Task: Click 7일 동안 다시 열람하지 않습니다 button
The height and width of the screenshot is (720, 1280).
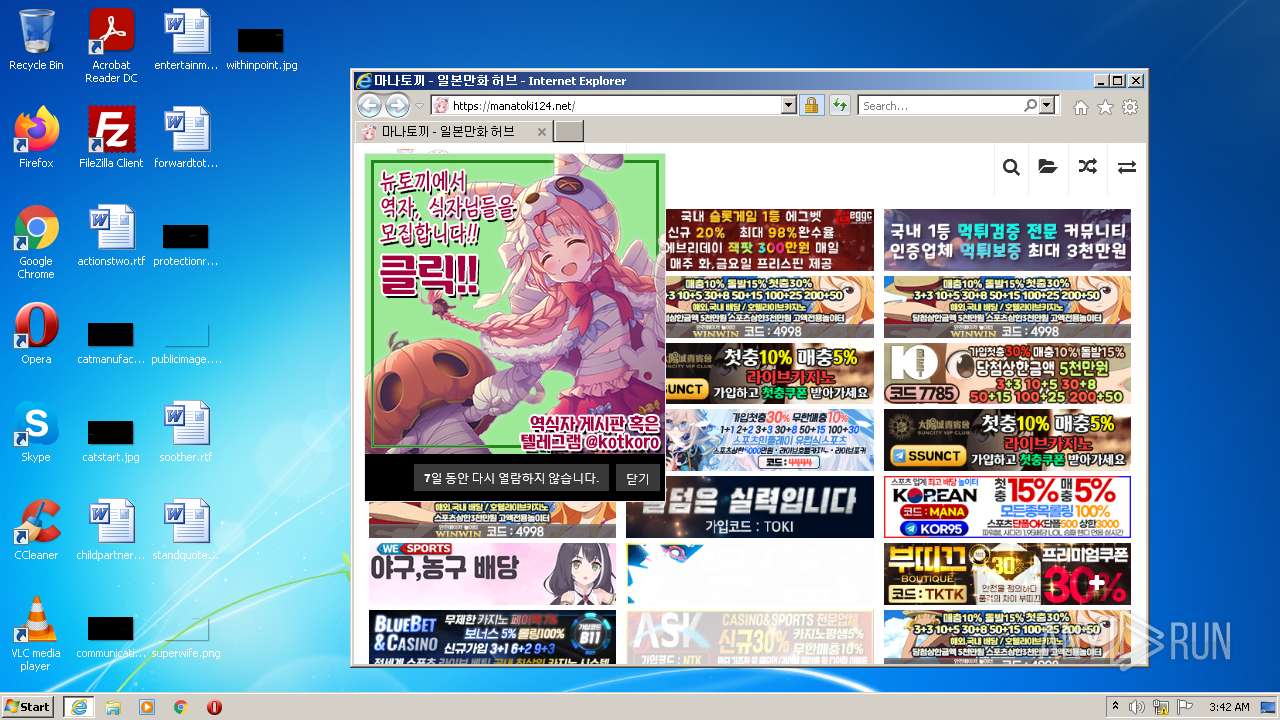Action: [511, 478]
